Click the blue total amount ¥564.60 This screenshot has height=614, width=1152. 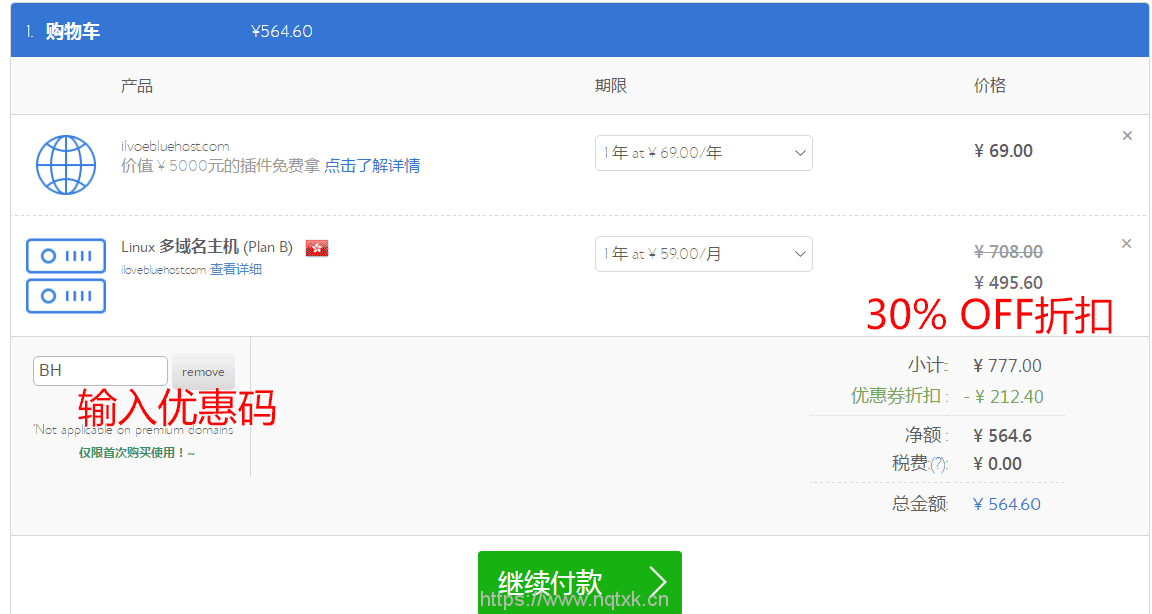coord(1006,504)
